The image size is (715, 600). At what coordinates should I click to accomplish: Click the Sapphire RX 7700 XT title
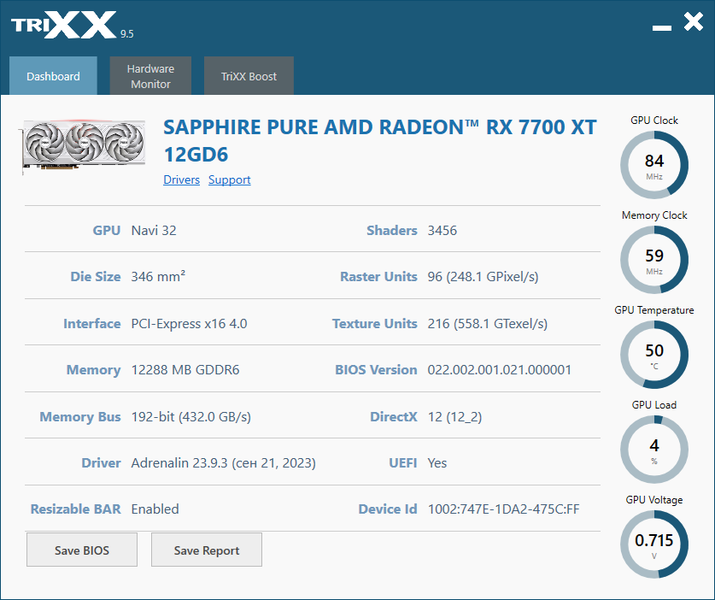click(x=380, y=140)
